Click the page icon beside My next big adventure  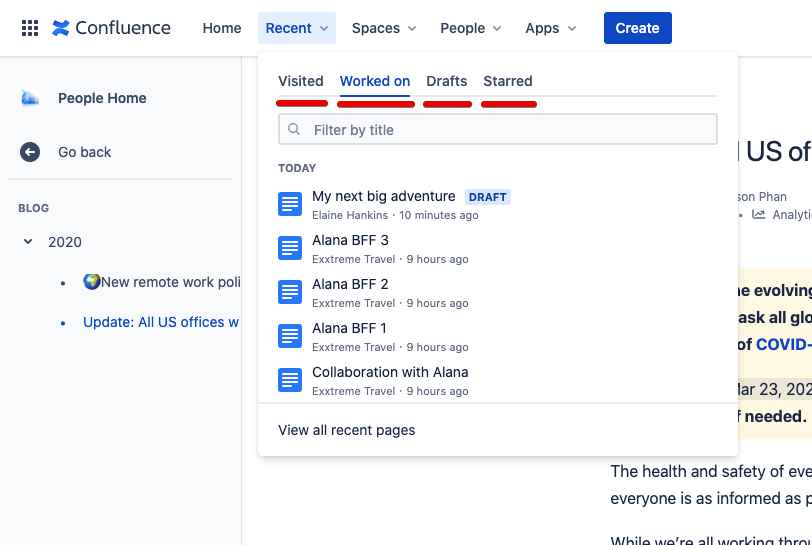[x=290, y=204]
